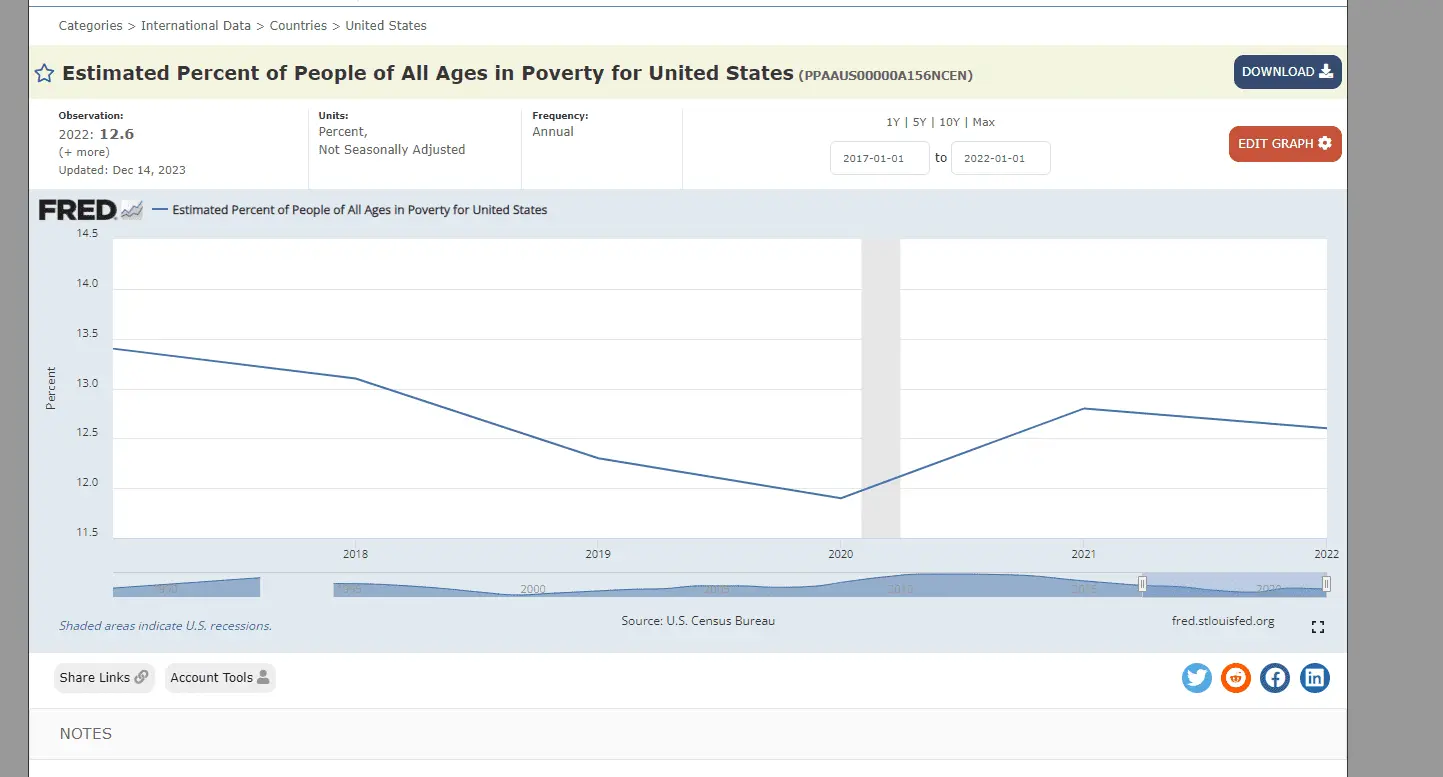This screenshot has height=777, width=1443.
Task: Enter fullscreen graph view
Action: coord(1318,627)
